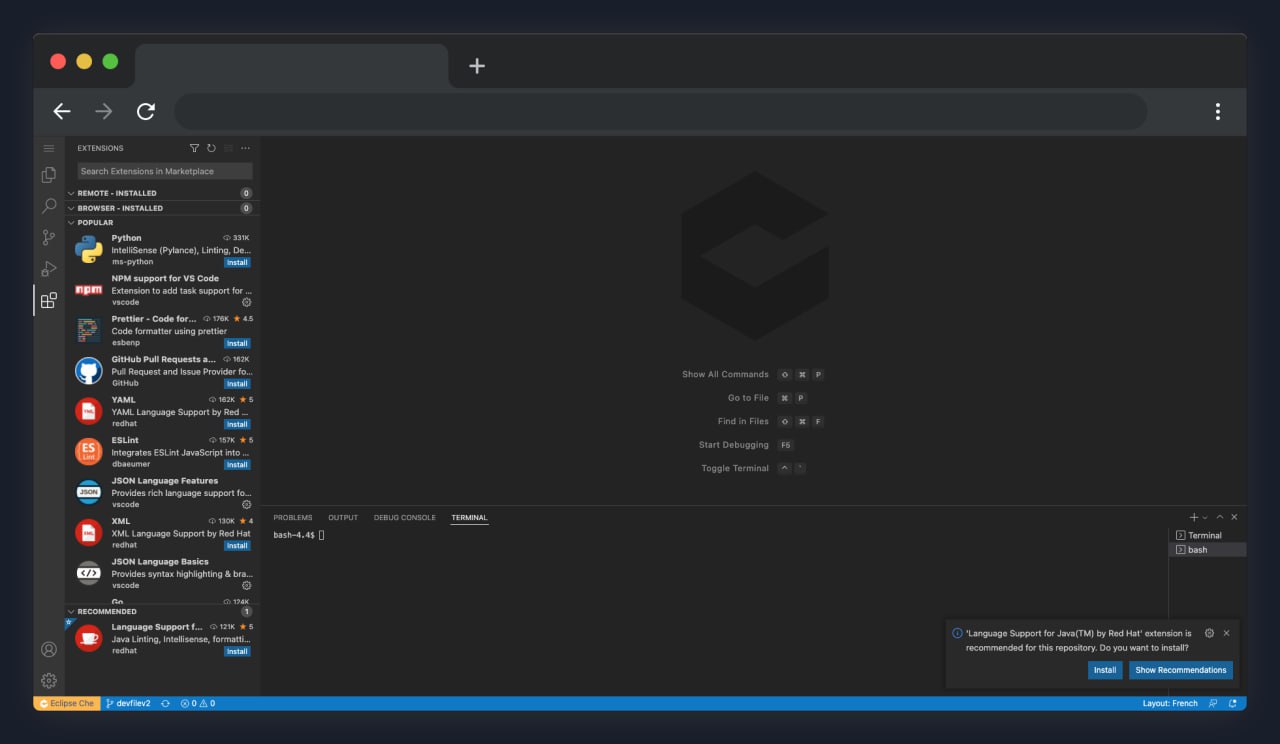Open the NPM support for VS Code entry
Viewport: 1280px width, 744px height.
click(163, 290)
